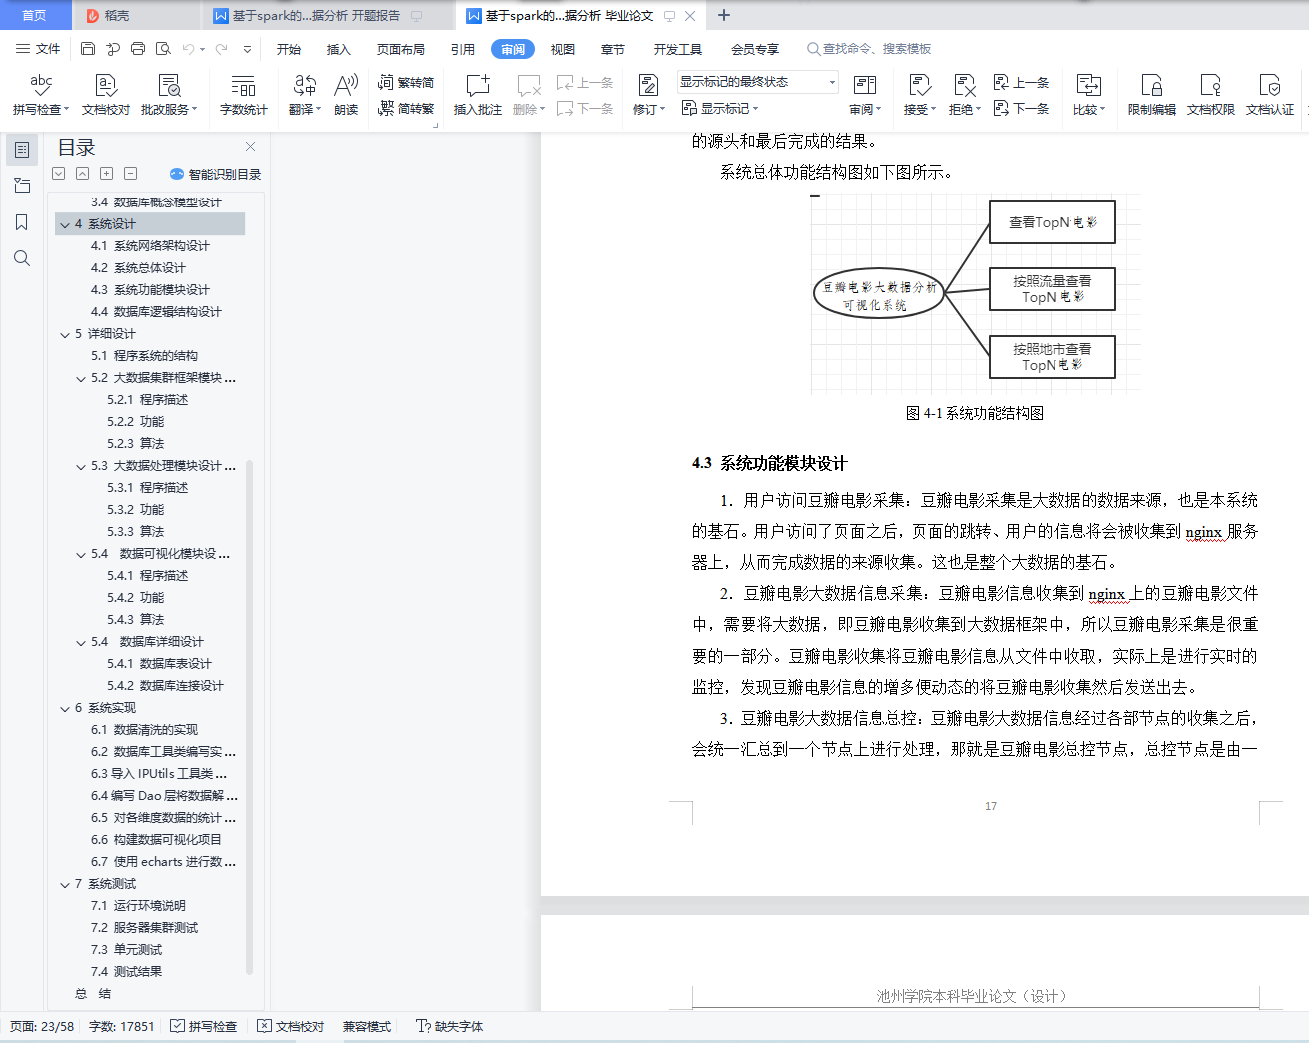Show word count (字数统计) dialog
Viewport: 1309px width, 1043px height.
[x=243, y=95]
